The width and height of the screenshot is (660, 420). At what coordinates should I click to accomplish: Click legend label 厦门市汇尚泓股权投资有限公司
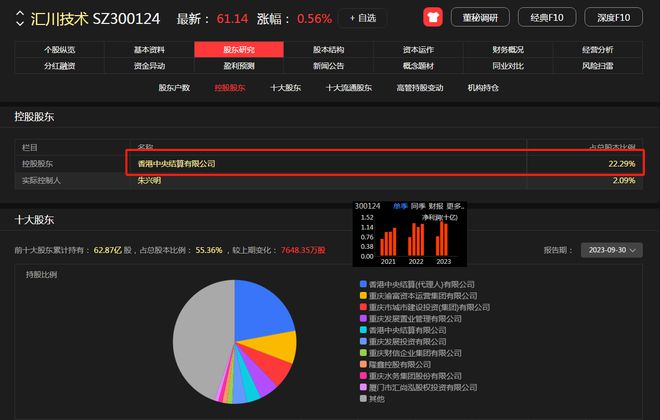click(x=423, y=387)
